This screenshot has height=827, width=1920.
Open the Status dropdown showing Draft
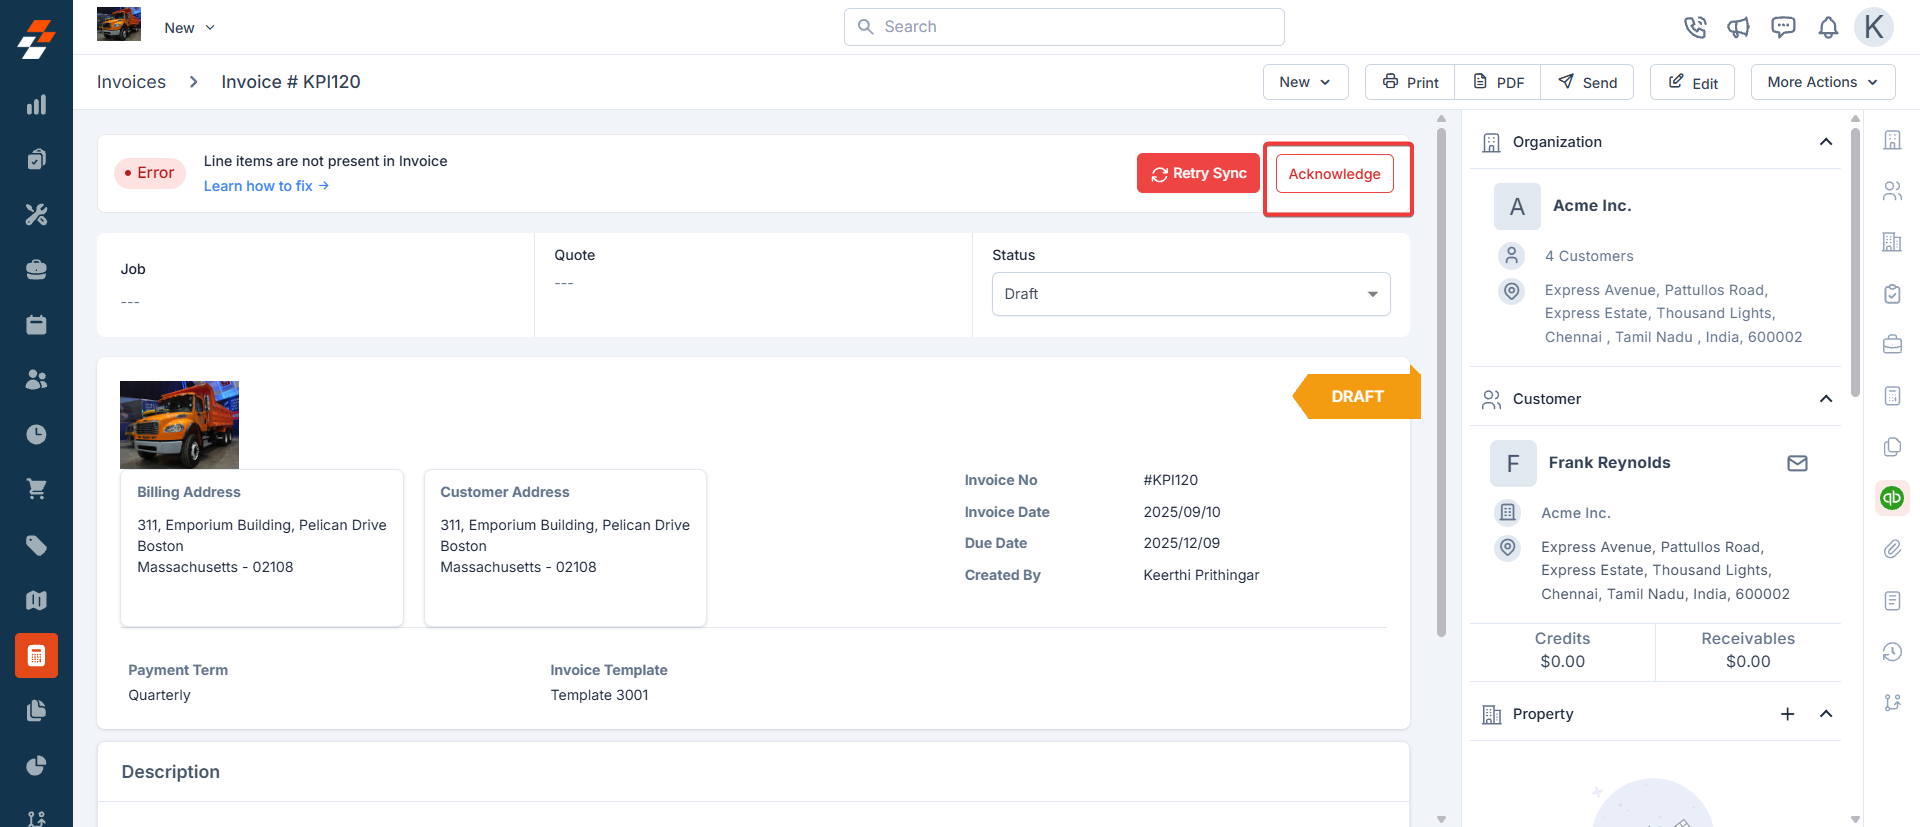coord(1190,294)
